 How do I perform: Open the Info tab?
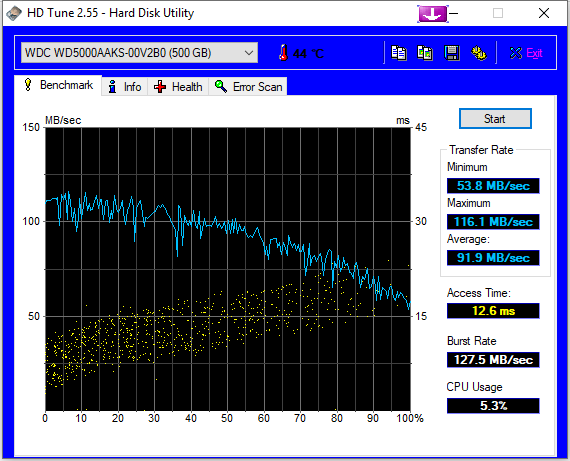point(125,87)
